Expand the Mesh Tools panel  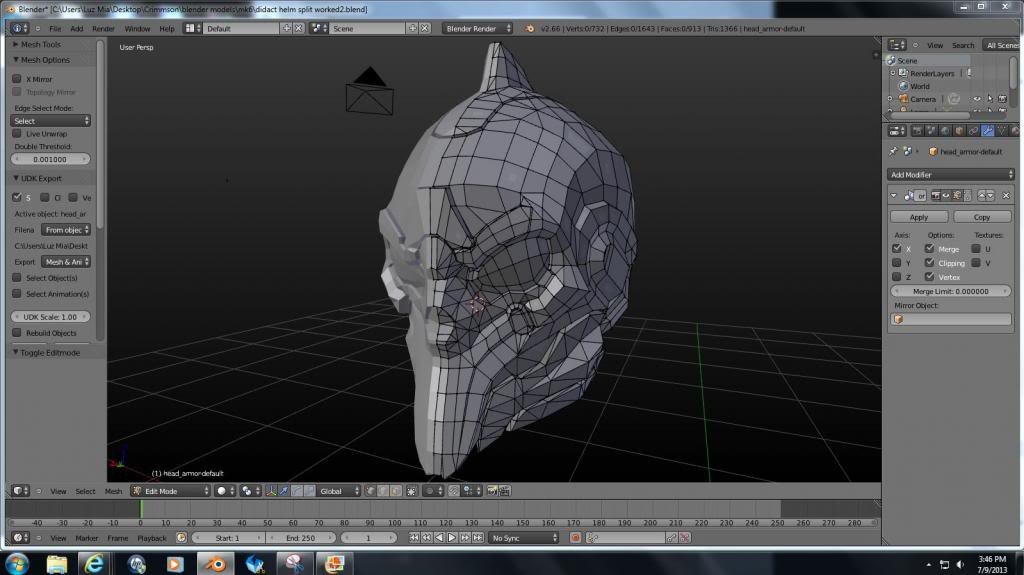(40, 44)
